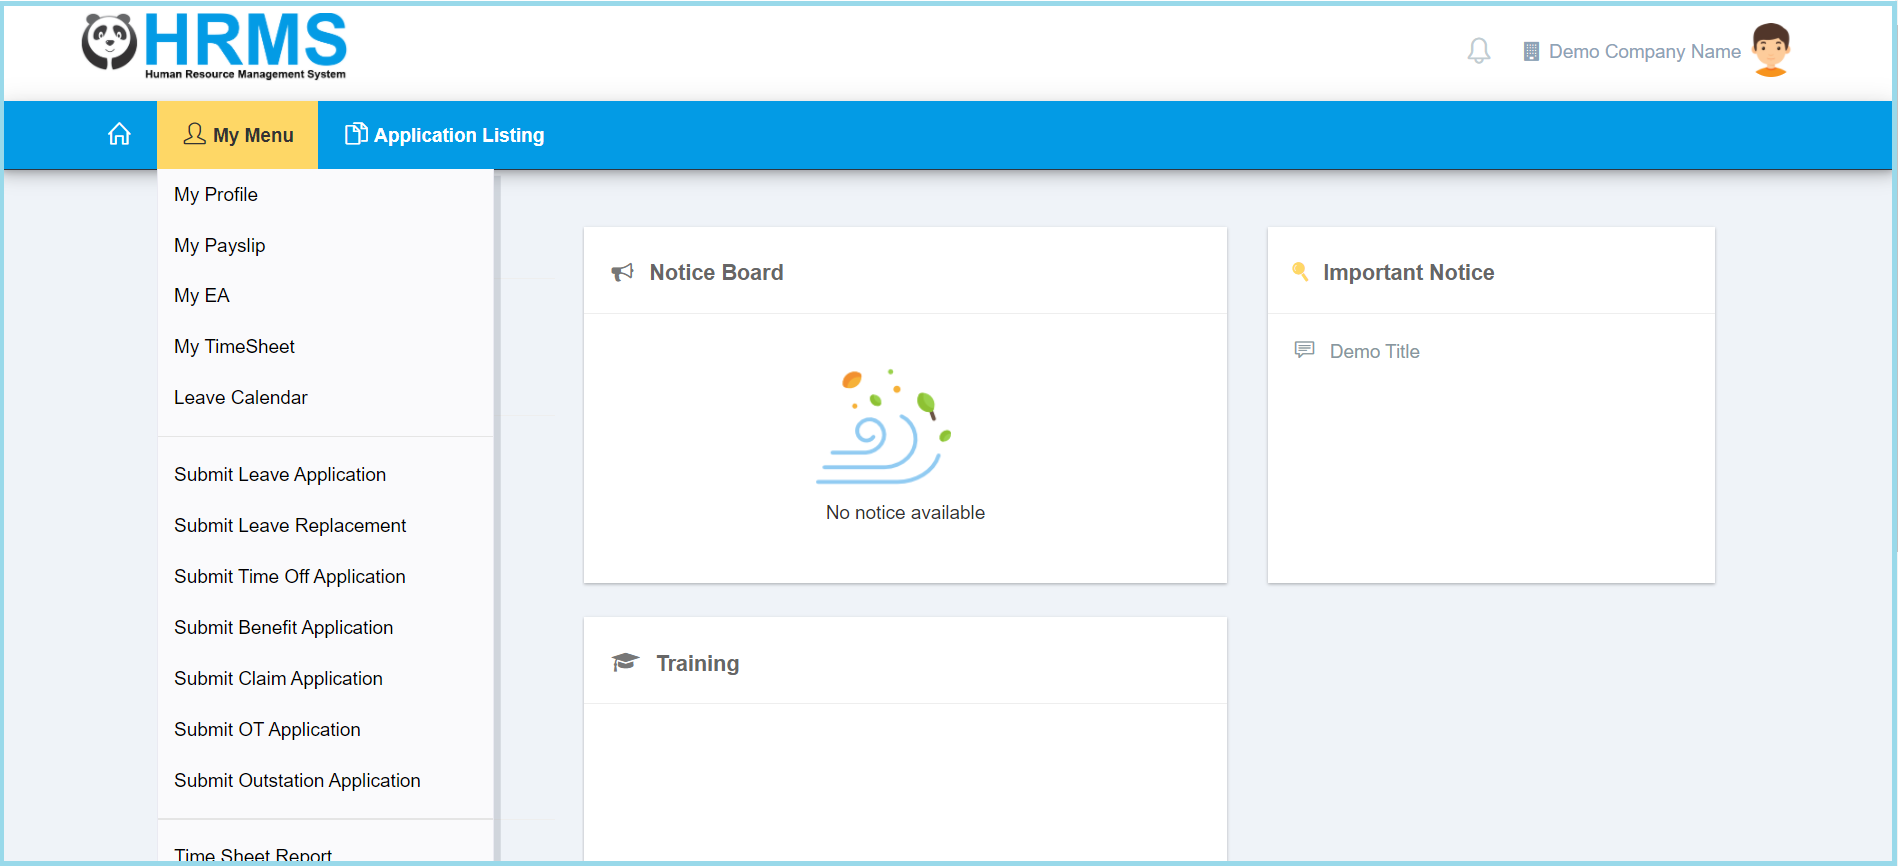Open the notification bell icon
This screenshot has height=866, width=1898.
tap(1478, 51)
